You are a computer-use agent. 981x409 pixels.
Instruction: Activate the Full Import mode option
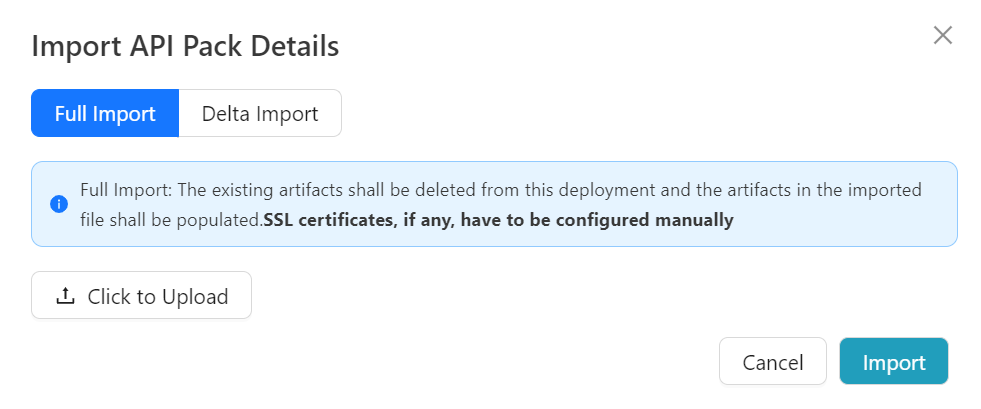105,113
